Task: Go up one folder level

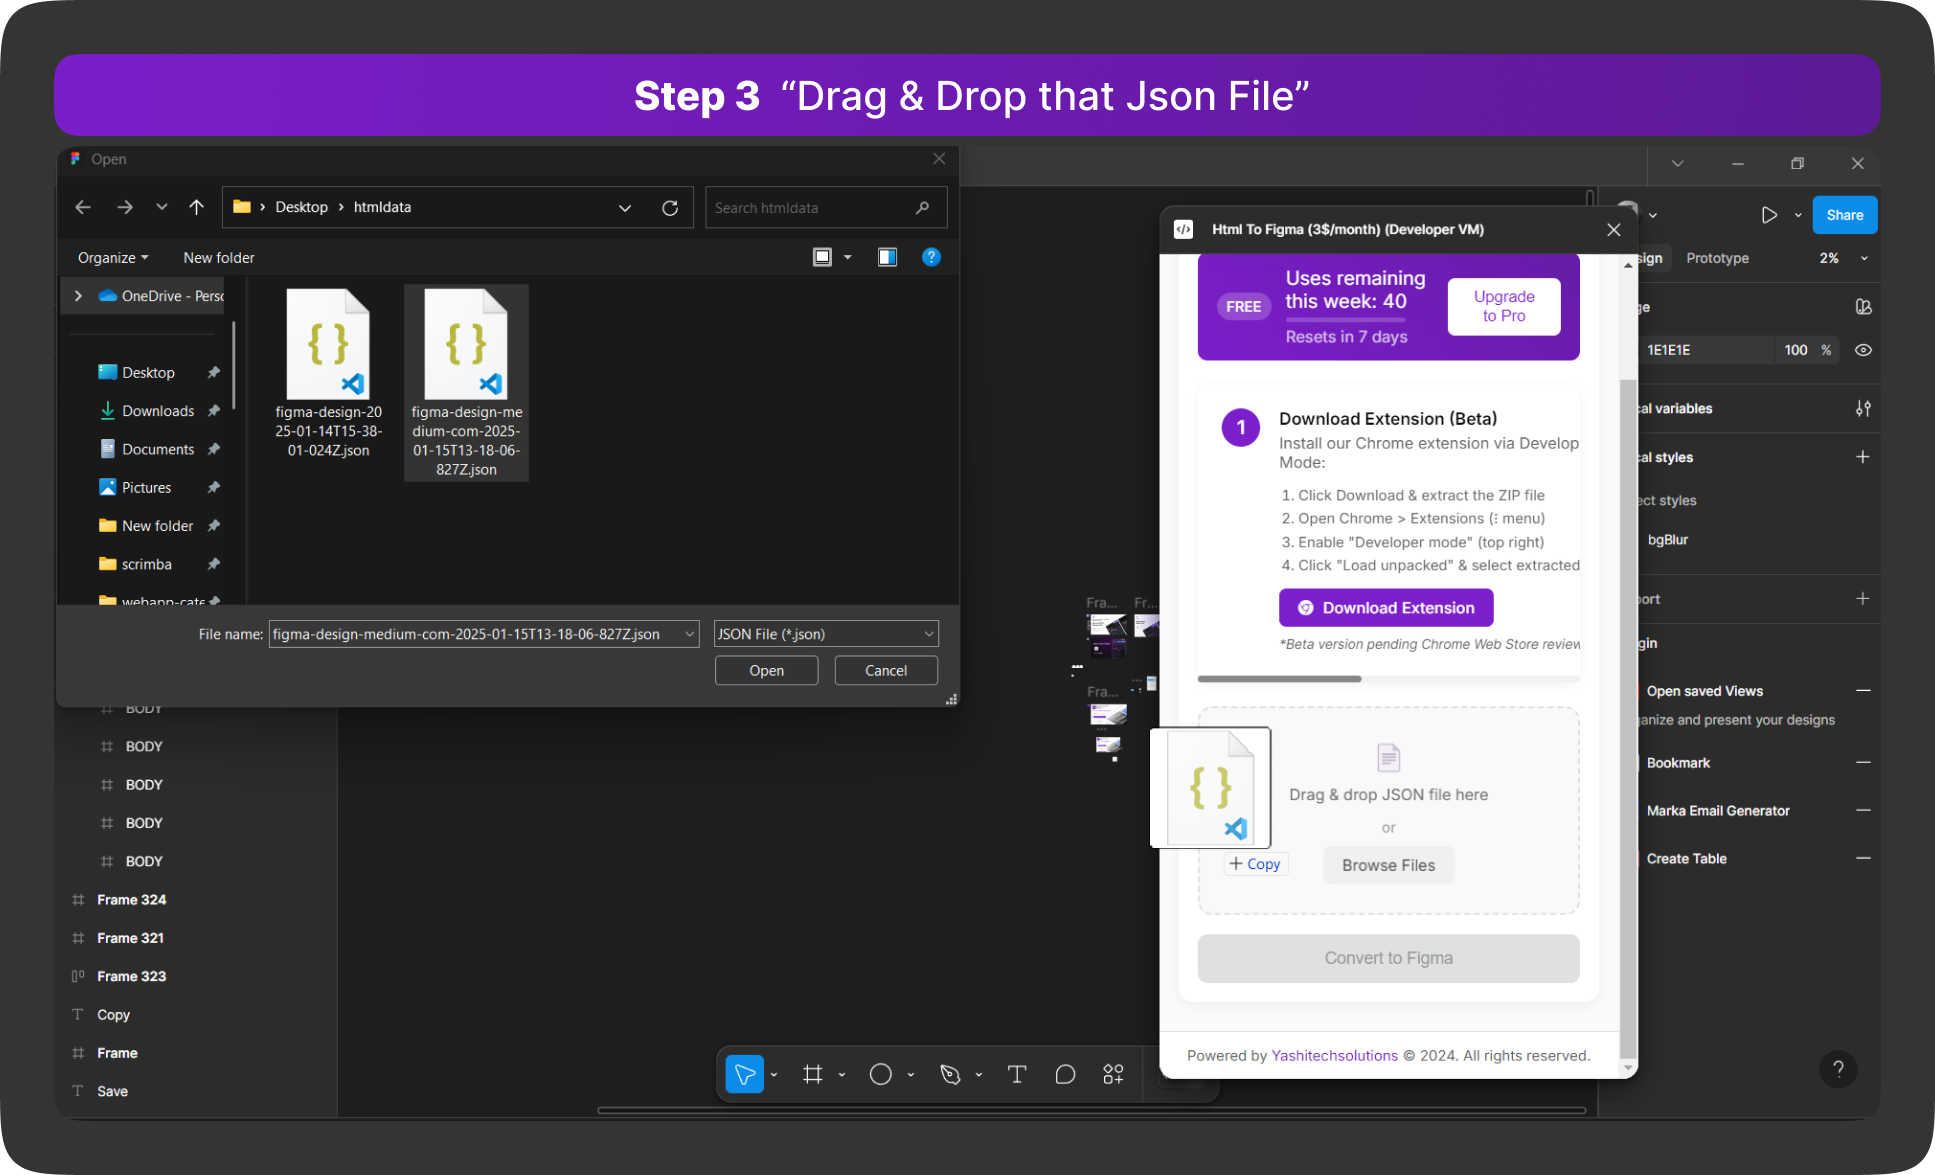Action: pos(196,207)
